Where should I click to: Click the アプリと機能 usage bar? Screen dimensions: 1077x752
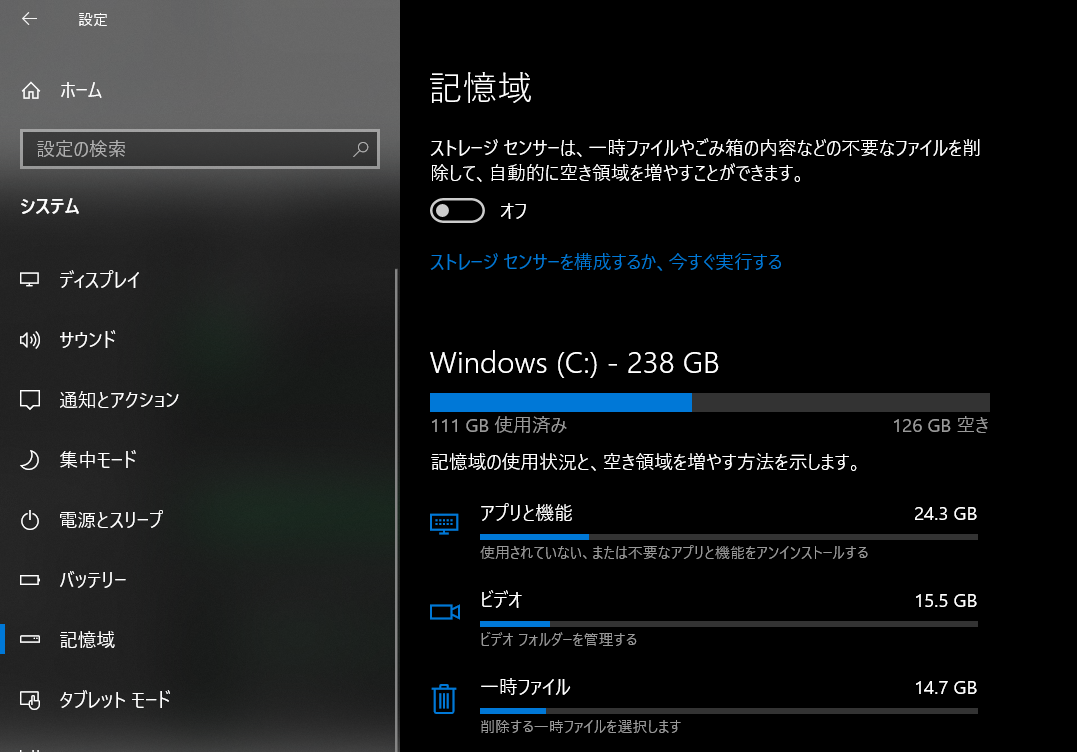[x=729, y=537]
